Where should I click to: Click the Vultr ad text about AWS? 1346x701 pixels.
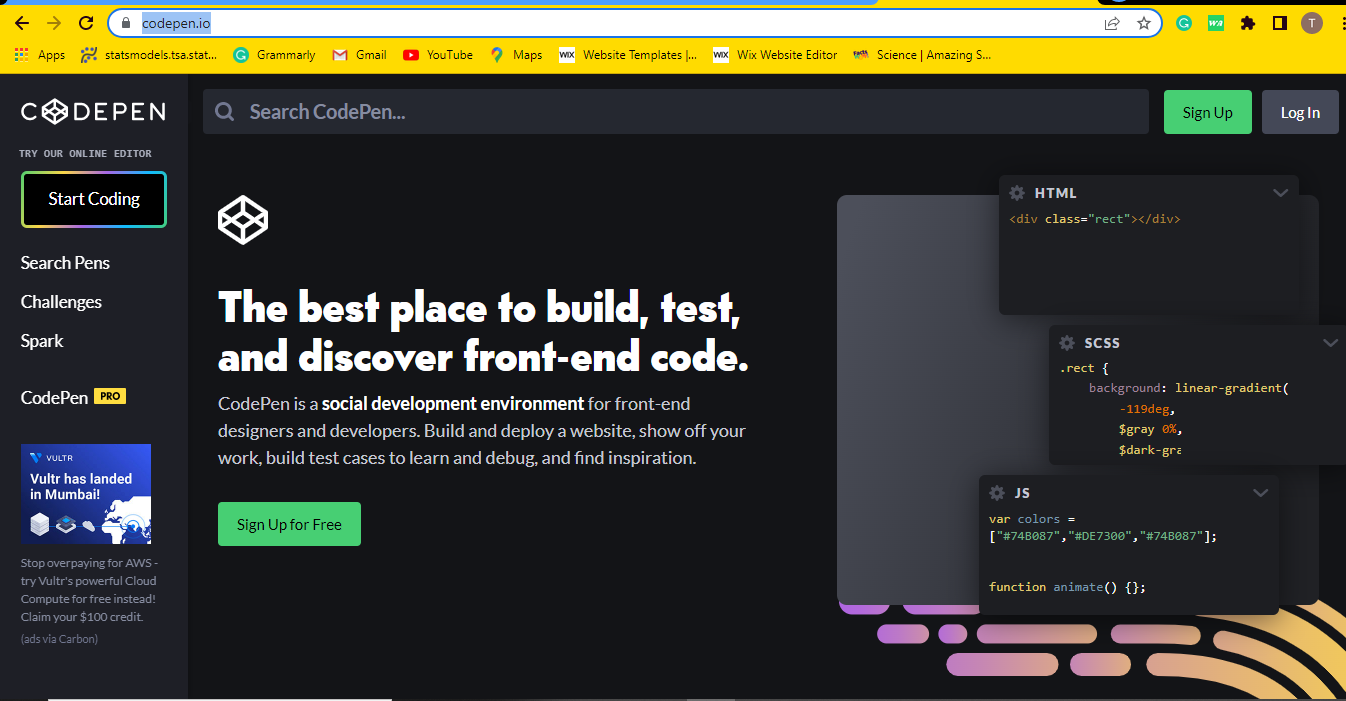point(89,590)
